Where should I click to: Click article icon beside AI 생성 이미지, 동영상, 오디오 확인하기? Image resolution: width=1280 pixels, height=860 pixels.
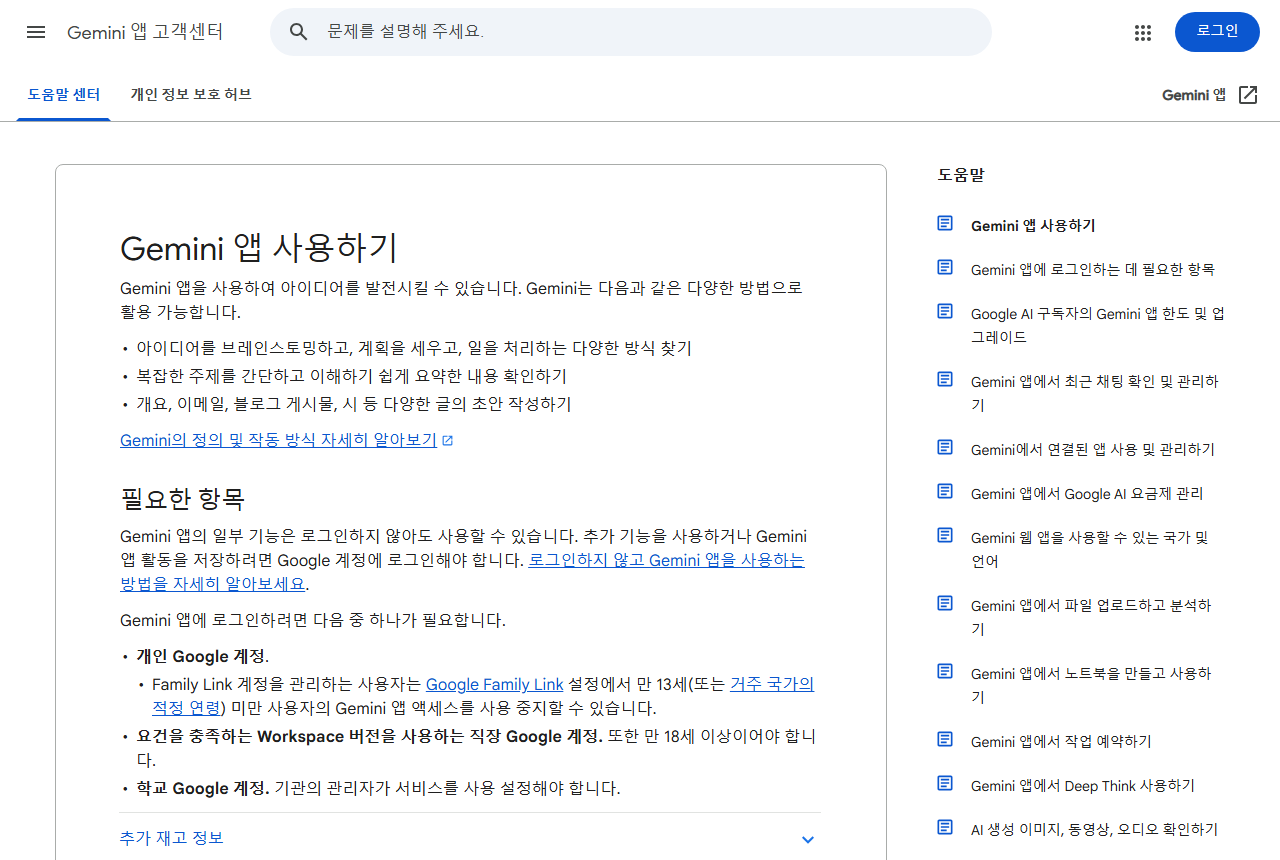click(945, 827)
